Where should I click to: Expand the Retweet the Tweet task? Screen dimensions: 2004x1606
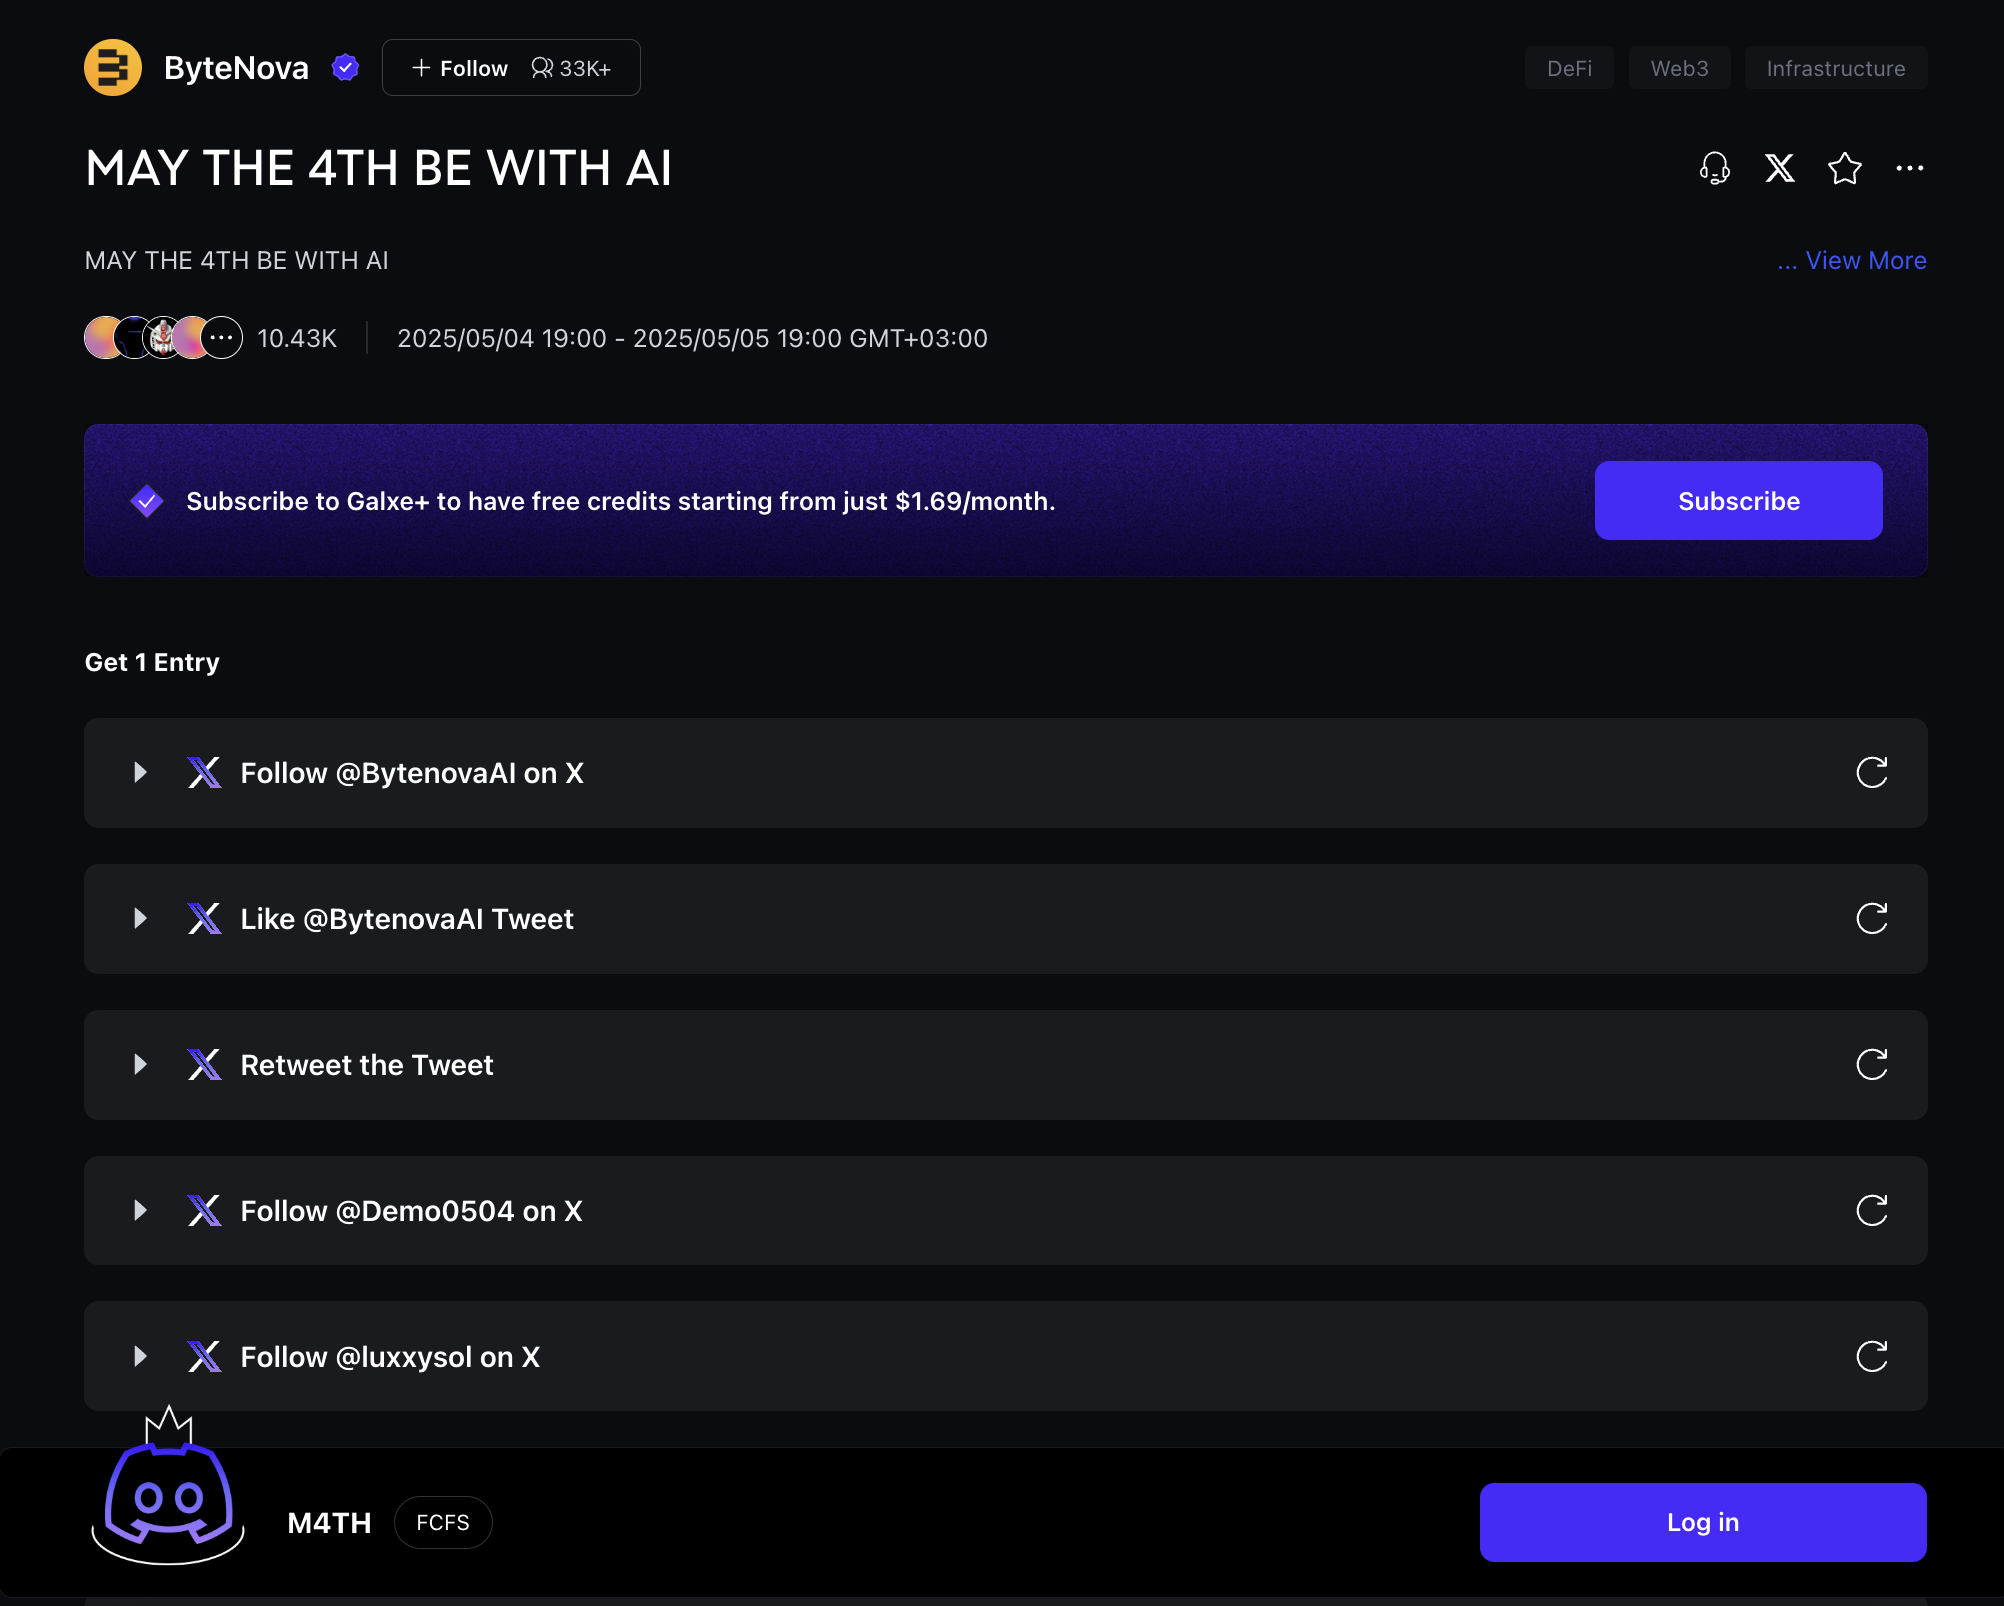pyautogui.click(x=140, y=1065)
